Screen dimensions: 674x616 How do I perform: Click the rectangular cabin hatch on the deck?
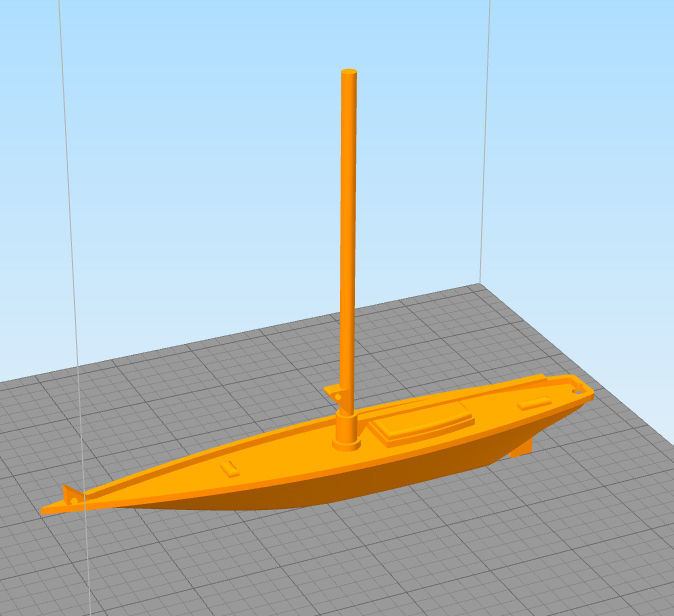tap(422, 423)
